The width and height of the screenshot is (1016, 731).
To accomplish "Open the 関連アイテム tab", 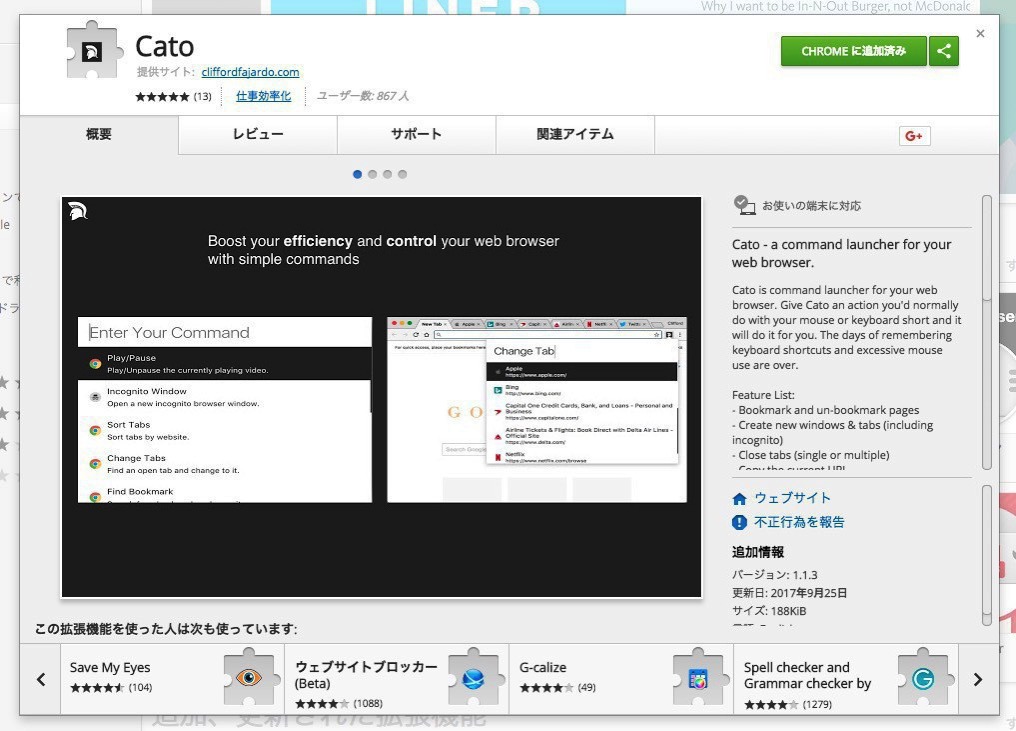I will pos(575,134).
